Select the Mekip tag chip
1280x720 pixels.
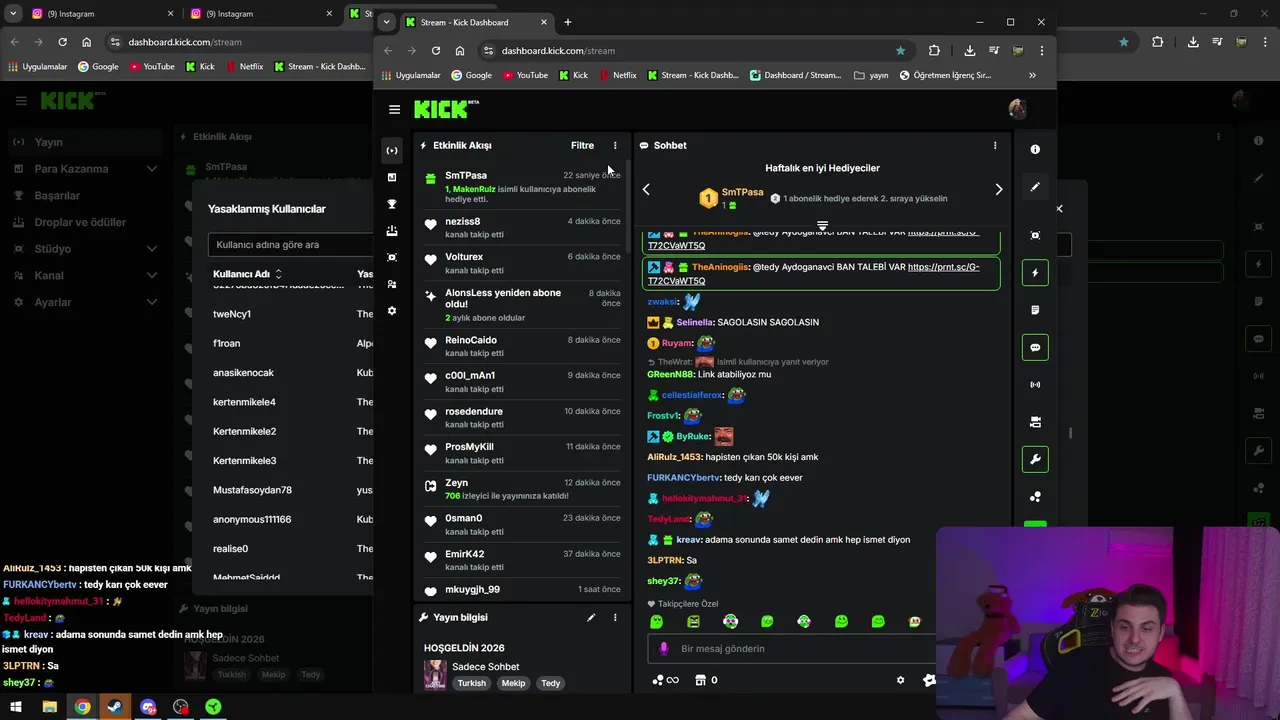pyautogui.click(x=513, y=683)
